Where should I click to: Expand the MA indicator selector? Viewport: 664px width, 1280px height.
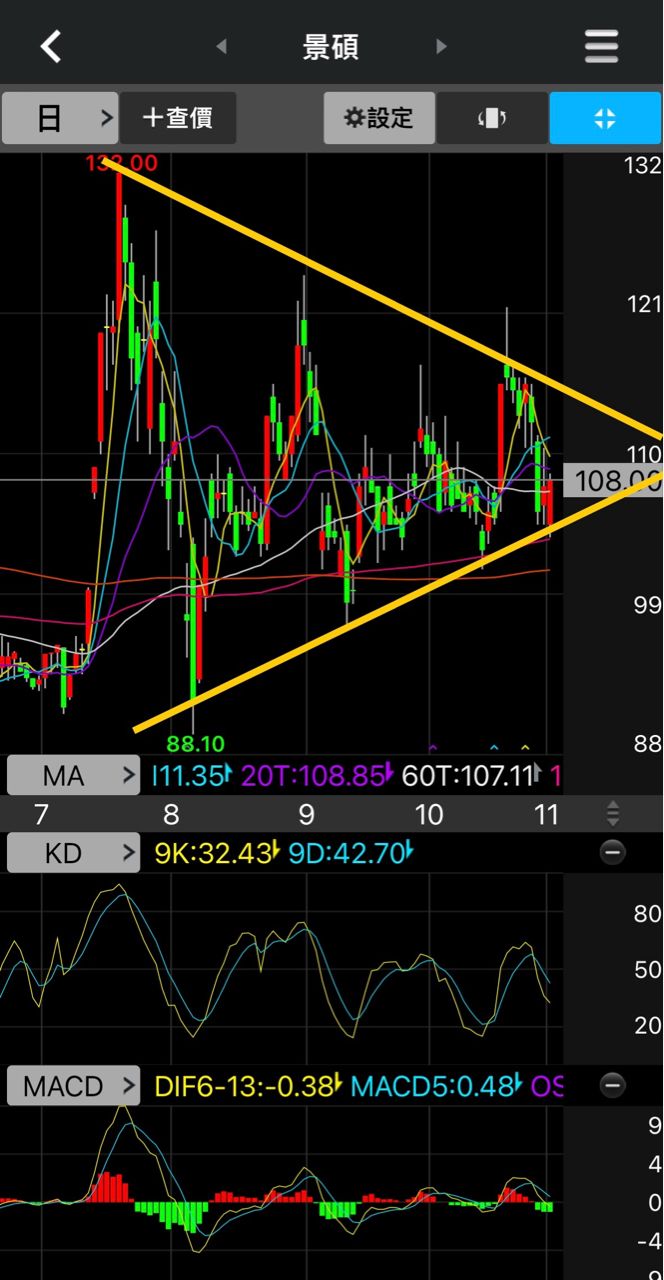pyautogui.click(x=74, y=775)
